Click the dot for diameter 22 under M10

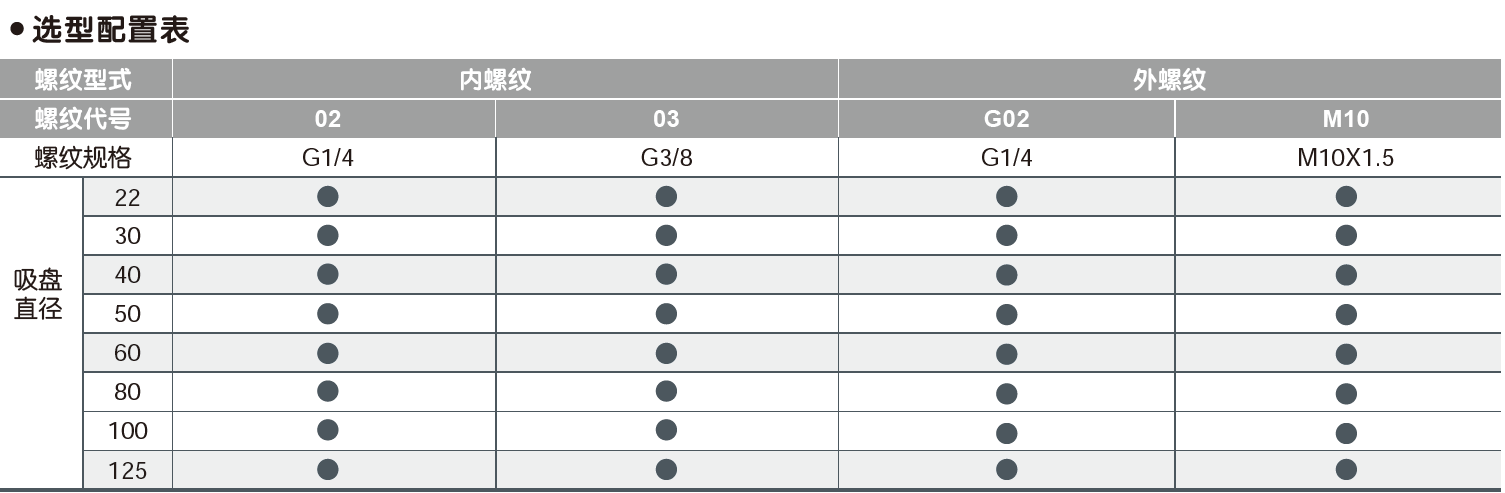(x=1346, y=197)
